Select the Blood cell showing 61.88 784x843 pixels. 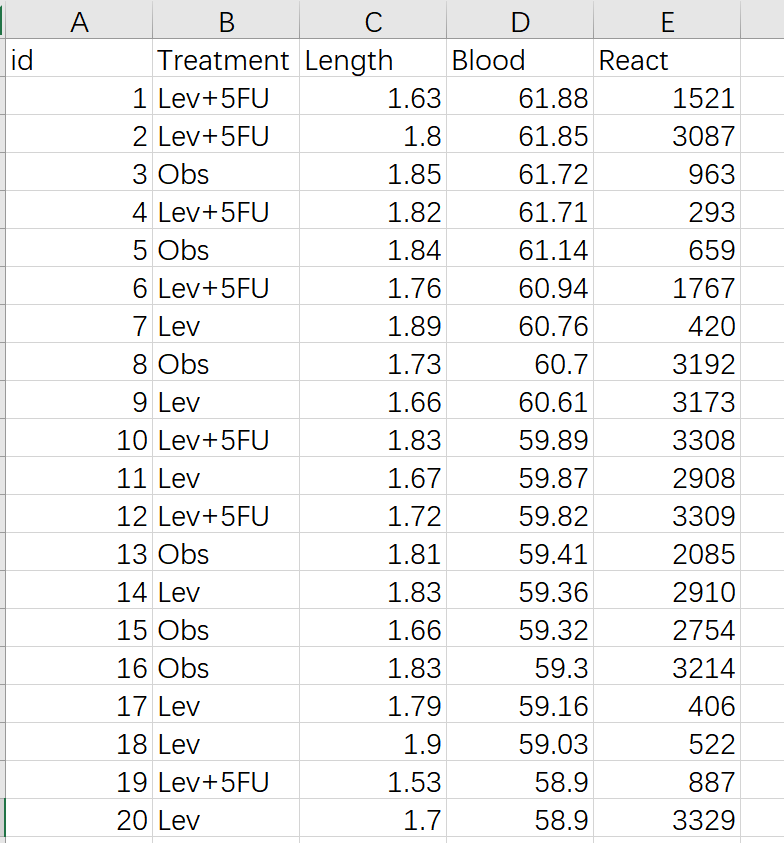pyautogui.click(x=520, y=98)
